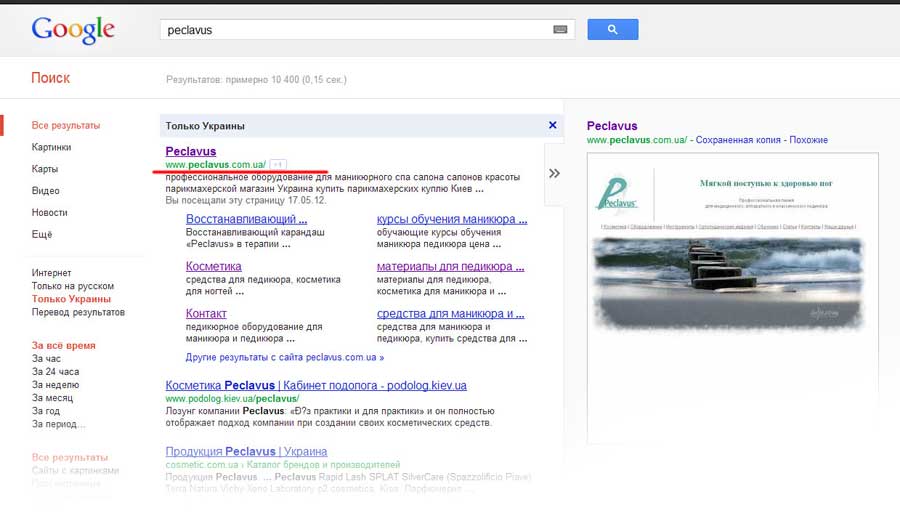
Task: Click the Peclavus title in the preview panel
Action: point(612,126)
